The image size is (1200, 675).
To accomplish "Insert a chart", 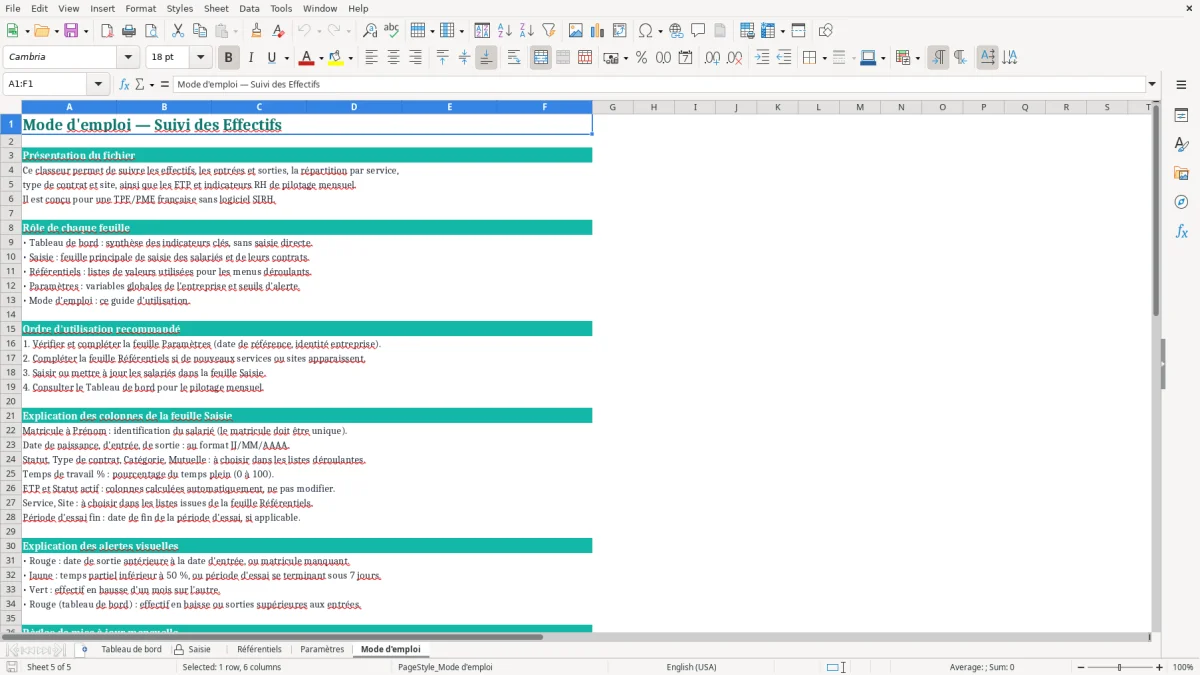I will (x=598, y=31).
